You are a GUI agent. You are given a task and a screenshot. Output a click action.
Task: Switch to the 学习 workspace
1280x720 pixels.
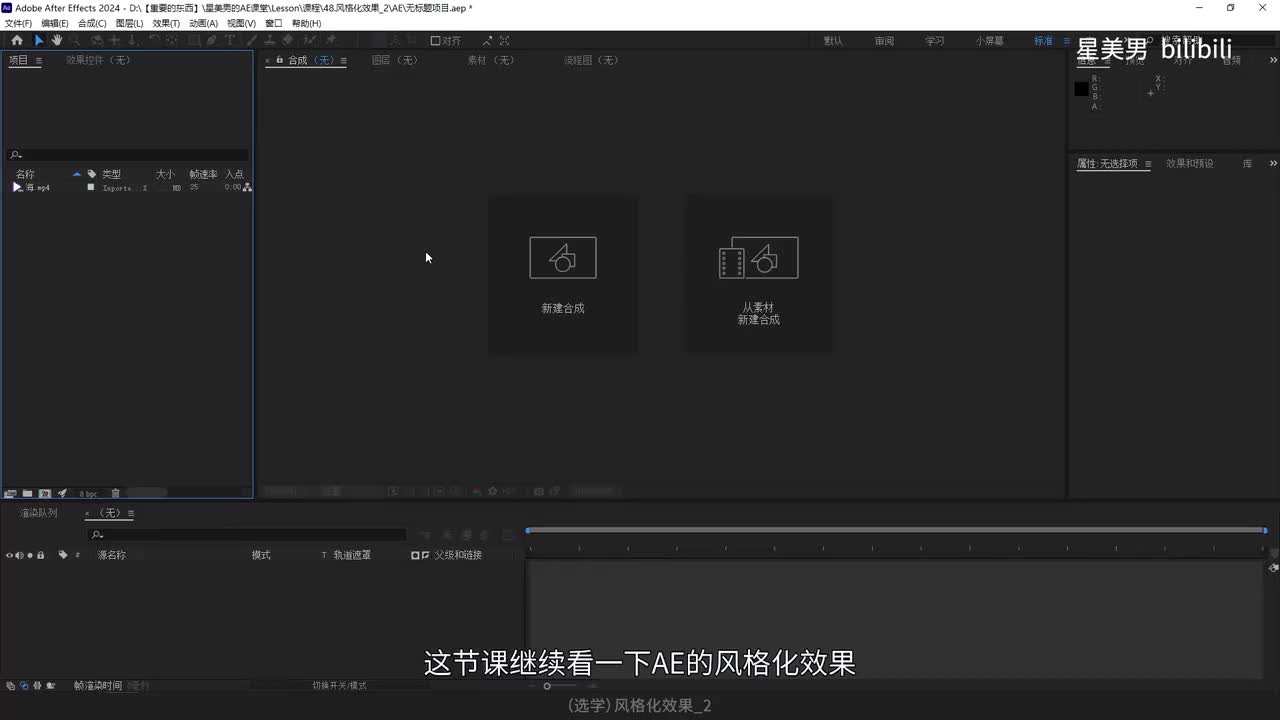tap(934, 41)
